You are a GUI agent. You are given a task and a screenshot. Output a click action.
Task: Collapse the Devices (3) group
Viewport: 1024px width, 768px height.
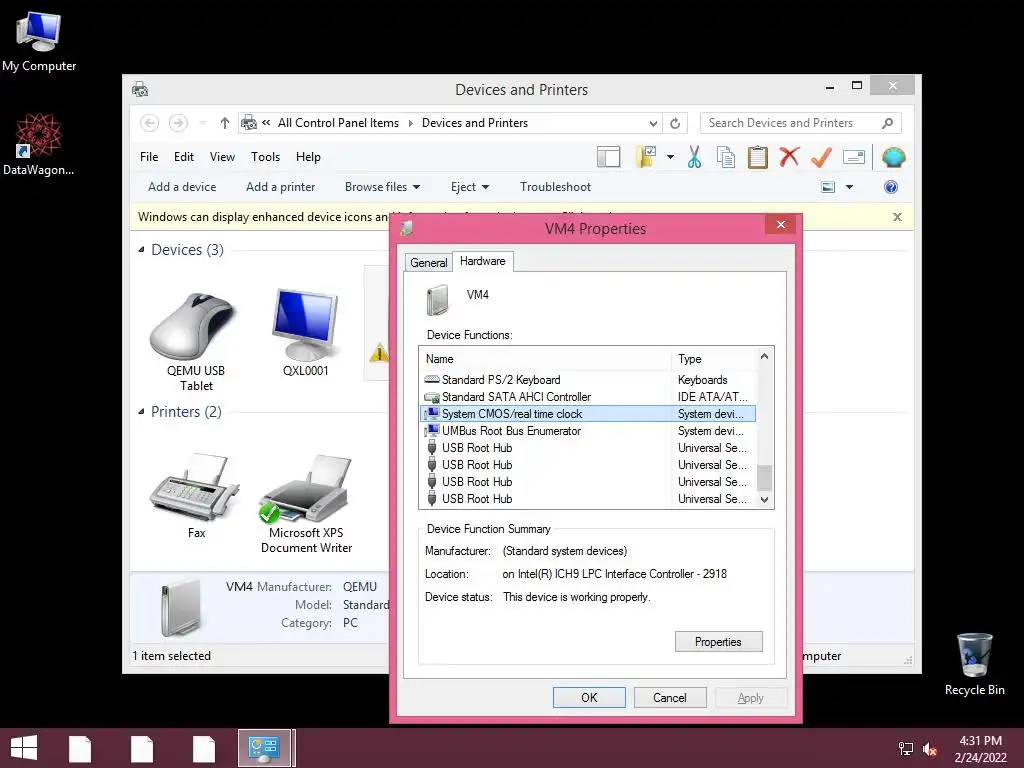(x=141, y=249)
